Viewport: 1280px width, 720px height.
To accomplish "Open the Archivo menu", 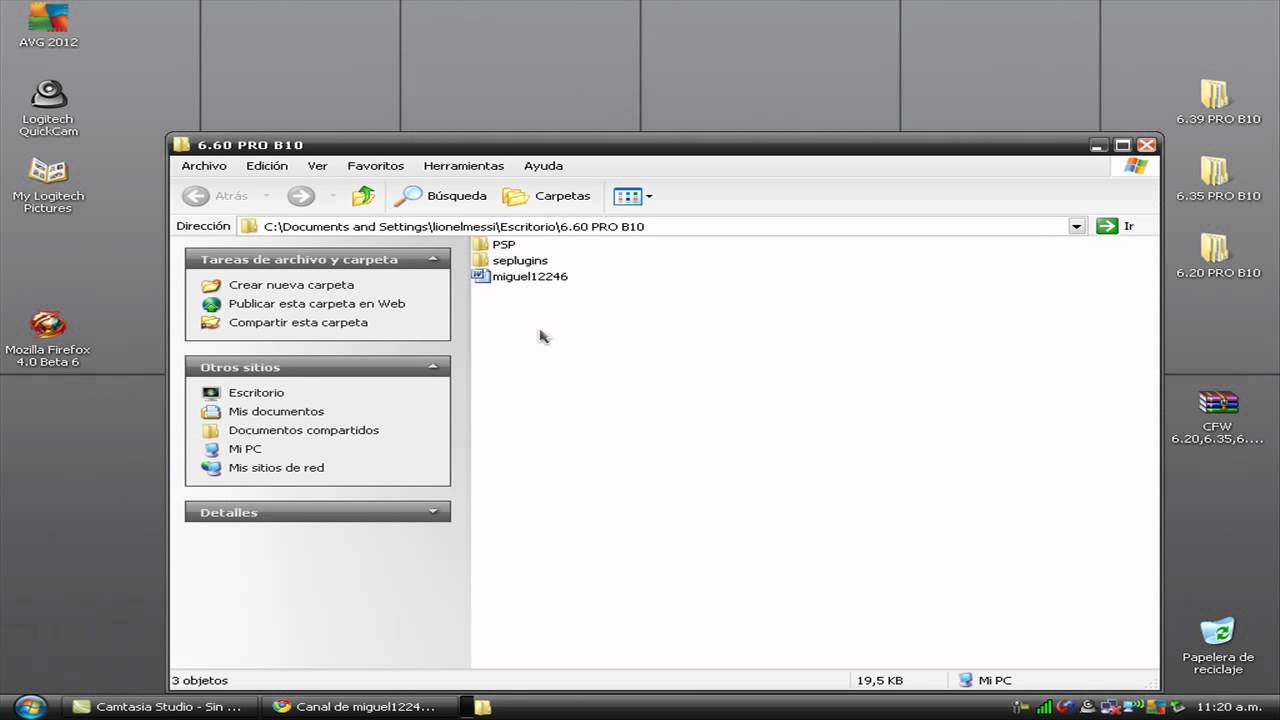I will (x=204, y=166).
